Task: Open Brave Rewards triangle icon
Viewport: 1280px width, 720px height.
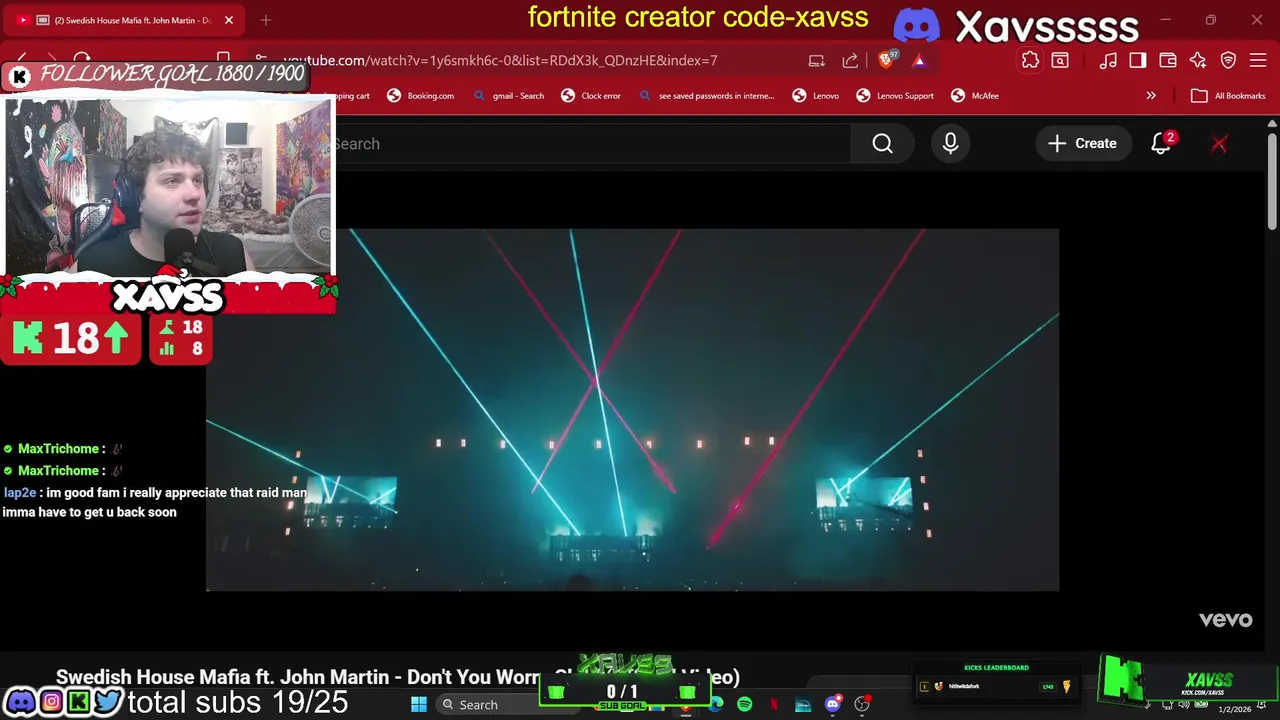Action: point(919,60)
